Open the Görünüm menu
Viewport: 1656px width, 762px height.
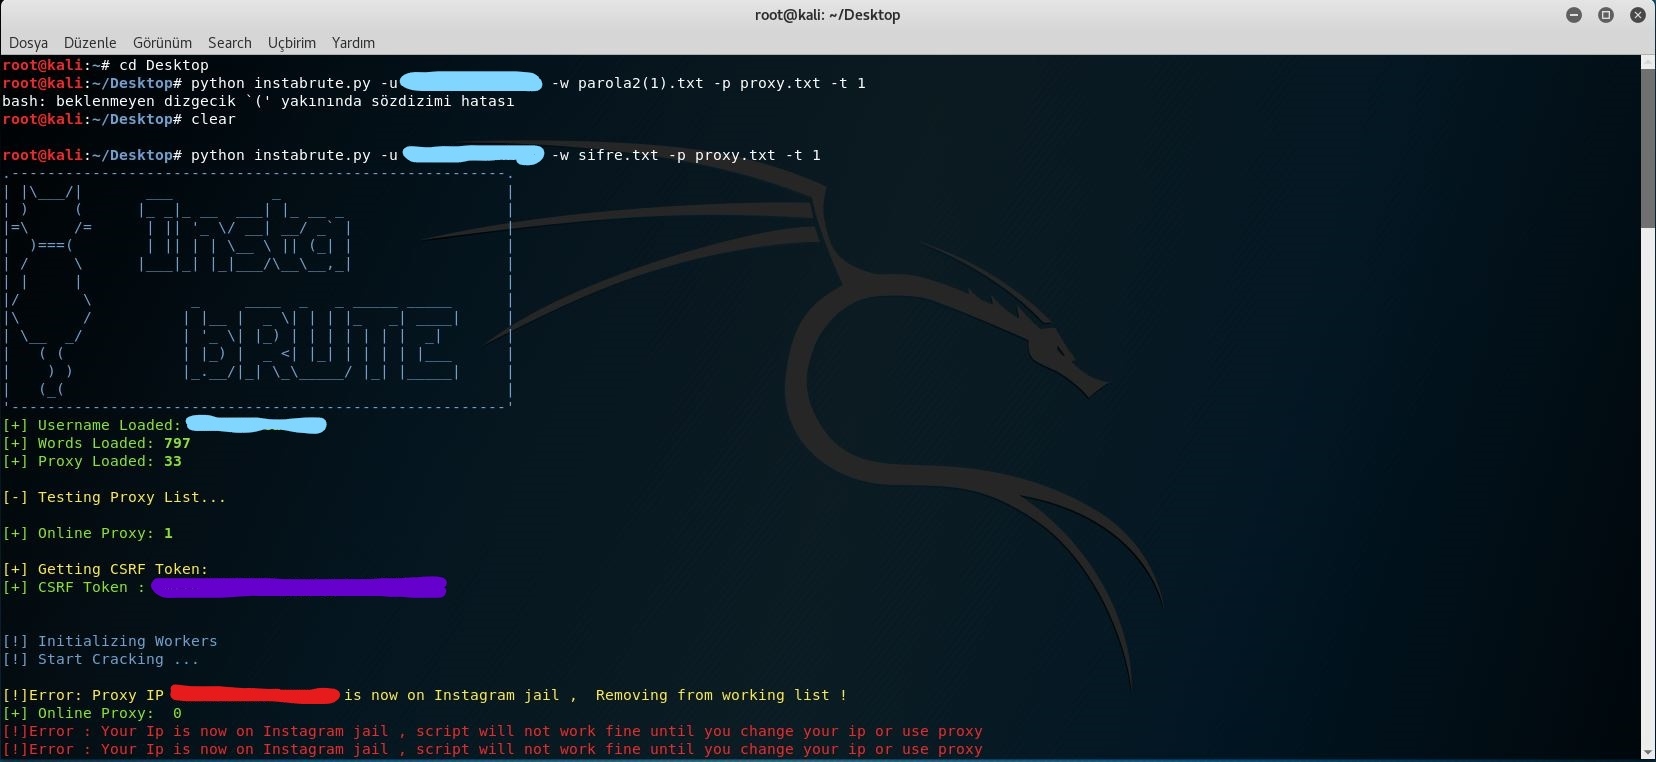pyautogui.click(x=162, y=43)
